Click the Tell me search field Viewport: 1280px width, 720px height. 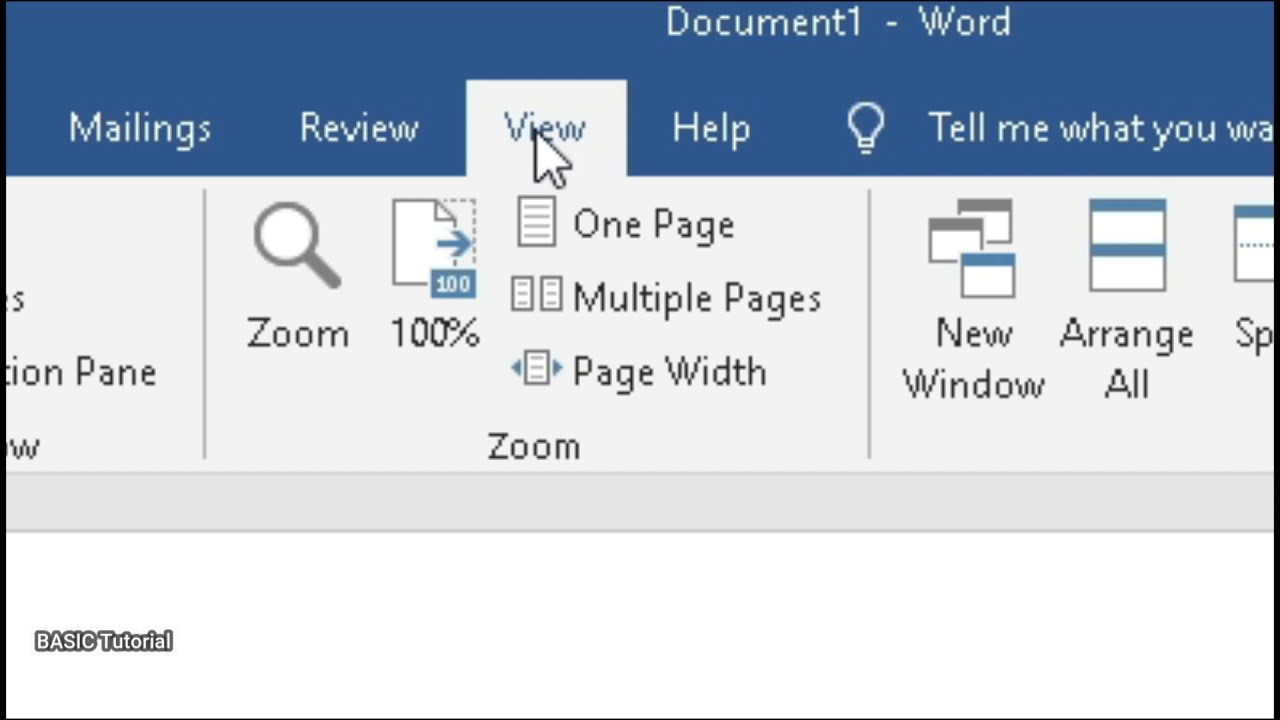(1100, 128)
